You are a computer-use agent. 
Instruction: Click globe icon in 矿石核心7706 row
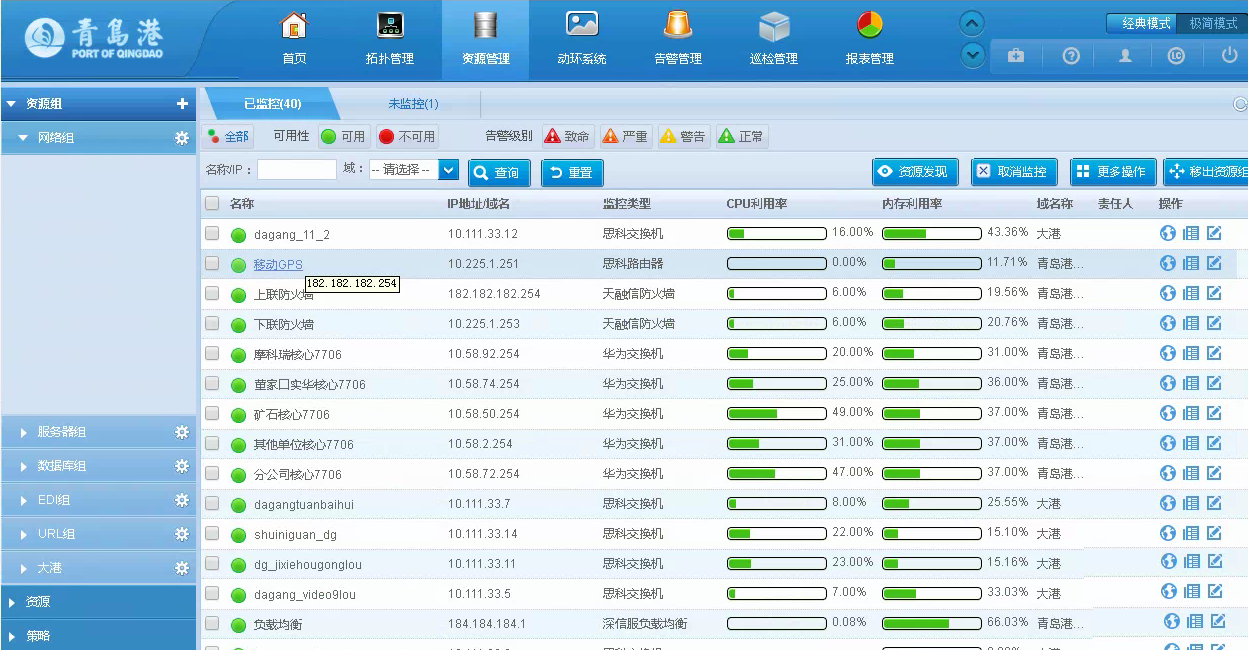(1167, 413)
